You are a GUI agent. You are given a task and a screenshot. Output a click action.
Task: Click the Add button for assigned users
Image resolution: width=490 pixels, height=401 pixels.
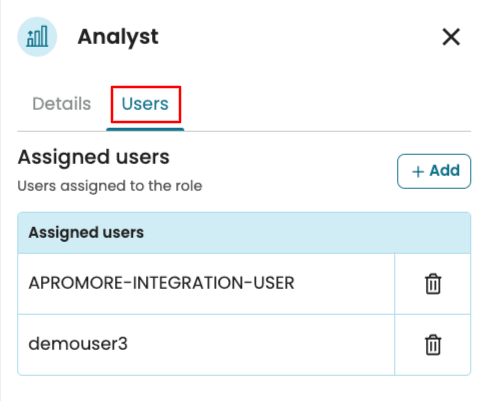[x=434, y=171]
